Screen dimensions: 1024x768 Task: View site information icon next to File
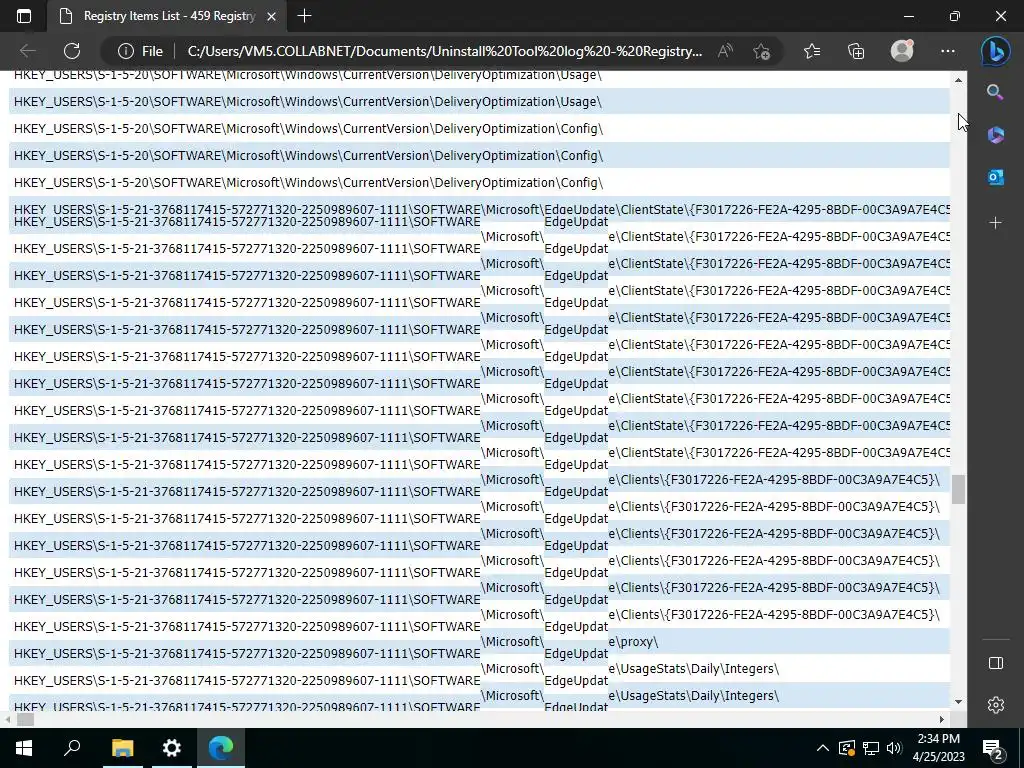click(125, 51)
